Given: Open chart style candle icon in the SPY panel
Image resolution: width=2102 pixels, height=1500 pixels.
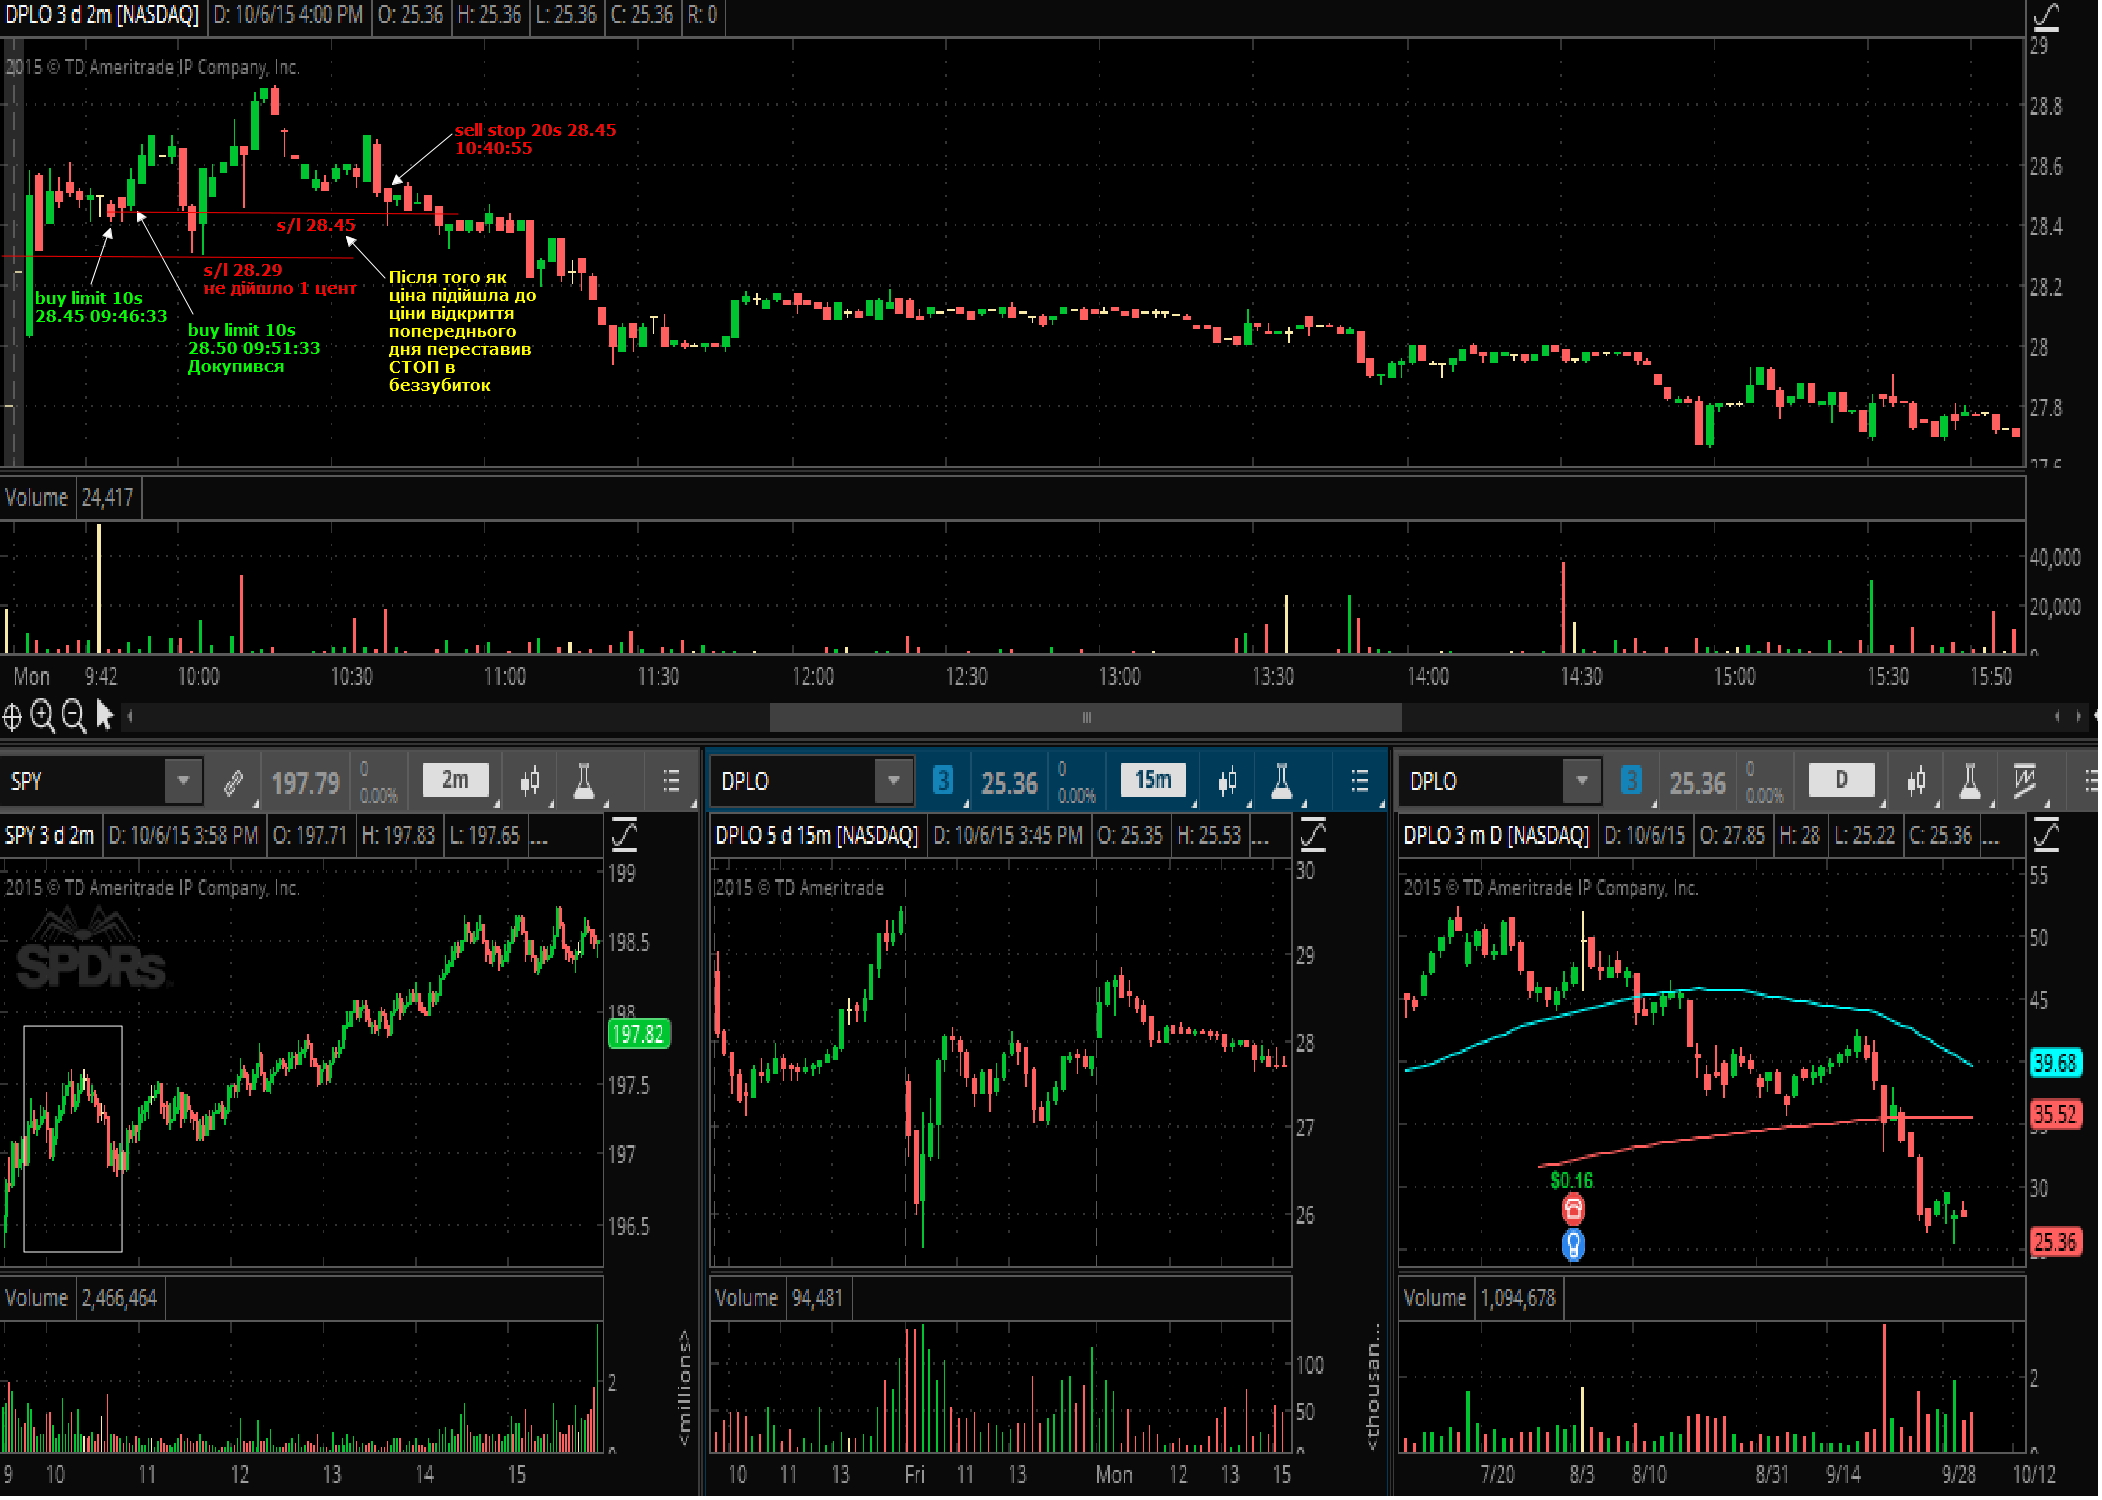Looking at the screenshot, I should click(x=530, y=781).
